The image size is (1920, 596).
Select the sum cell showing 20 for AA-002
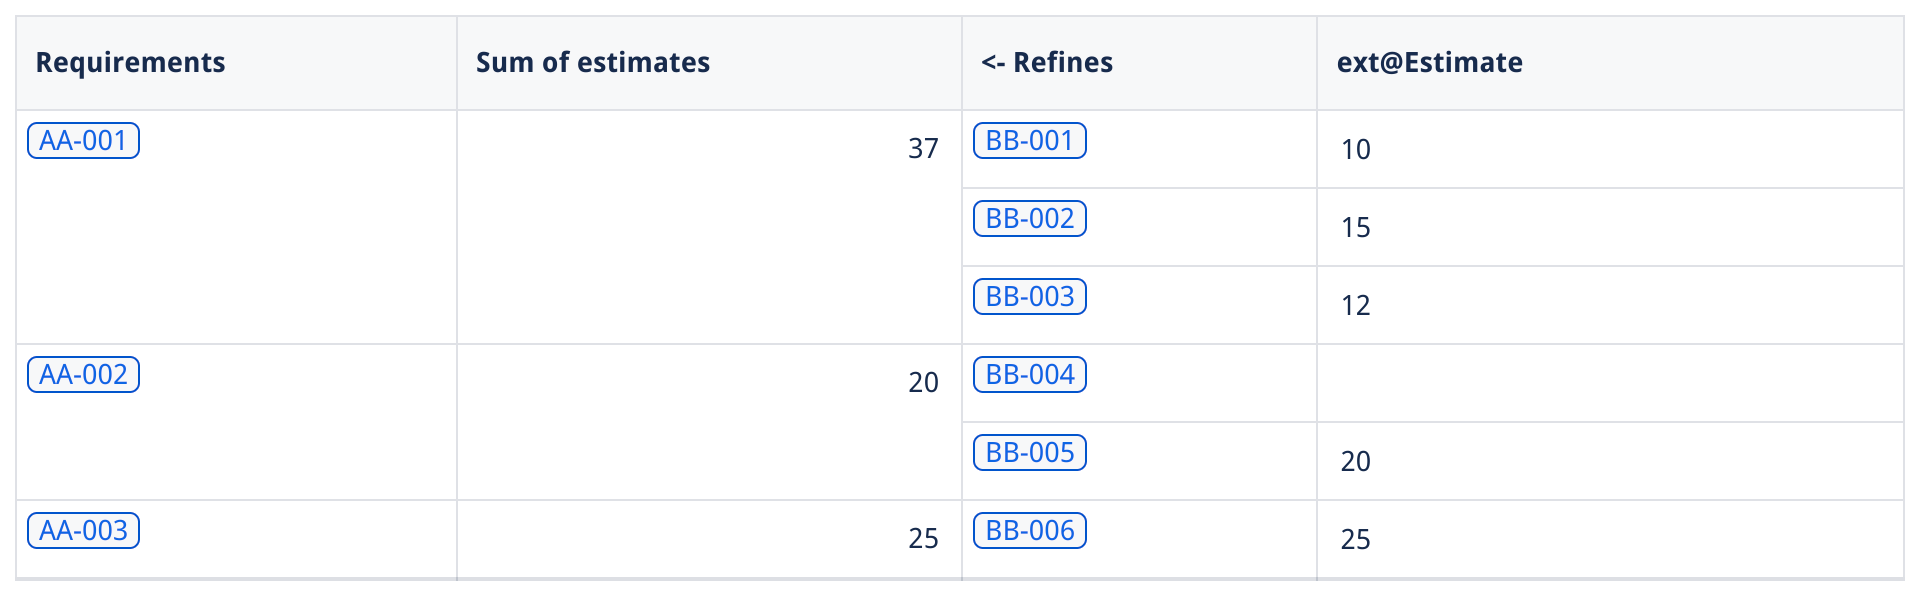click(x=922, y=383)
